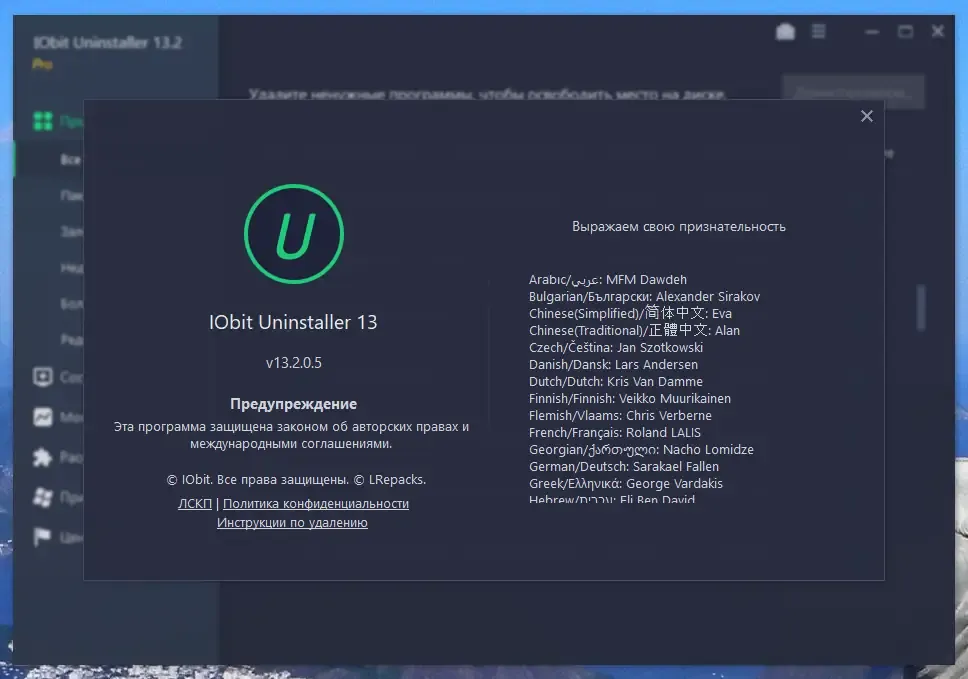Open the Инструкции по удалению link

[292, 522]
